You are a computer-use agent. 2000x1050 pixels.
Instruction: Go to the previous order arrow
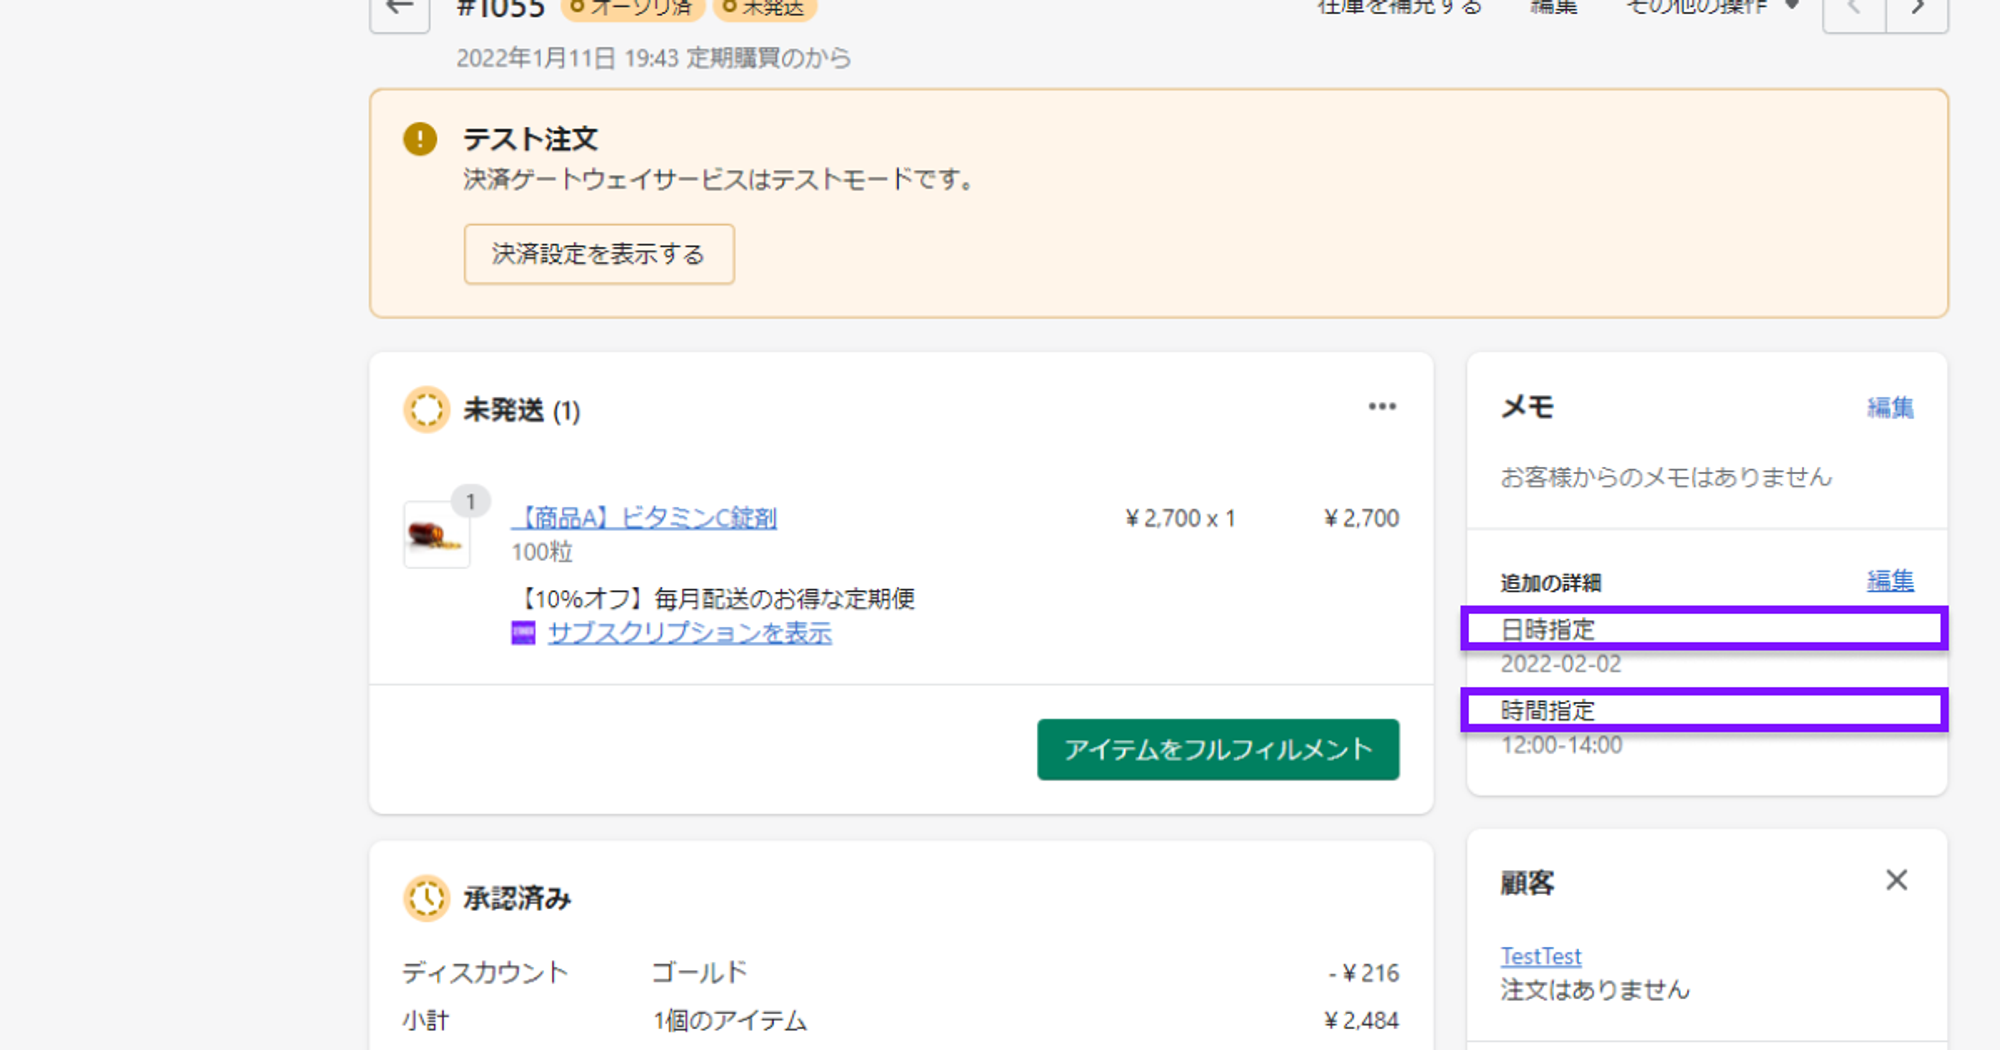(x=1855, y=10)
